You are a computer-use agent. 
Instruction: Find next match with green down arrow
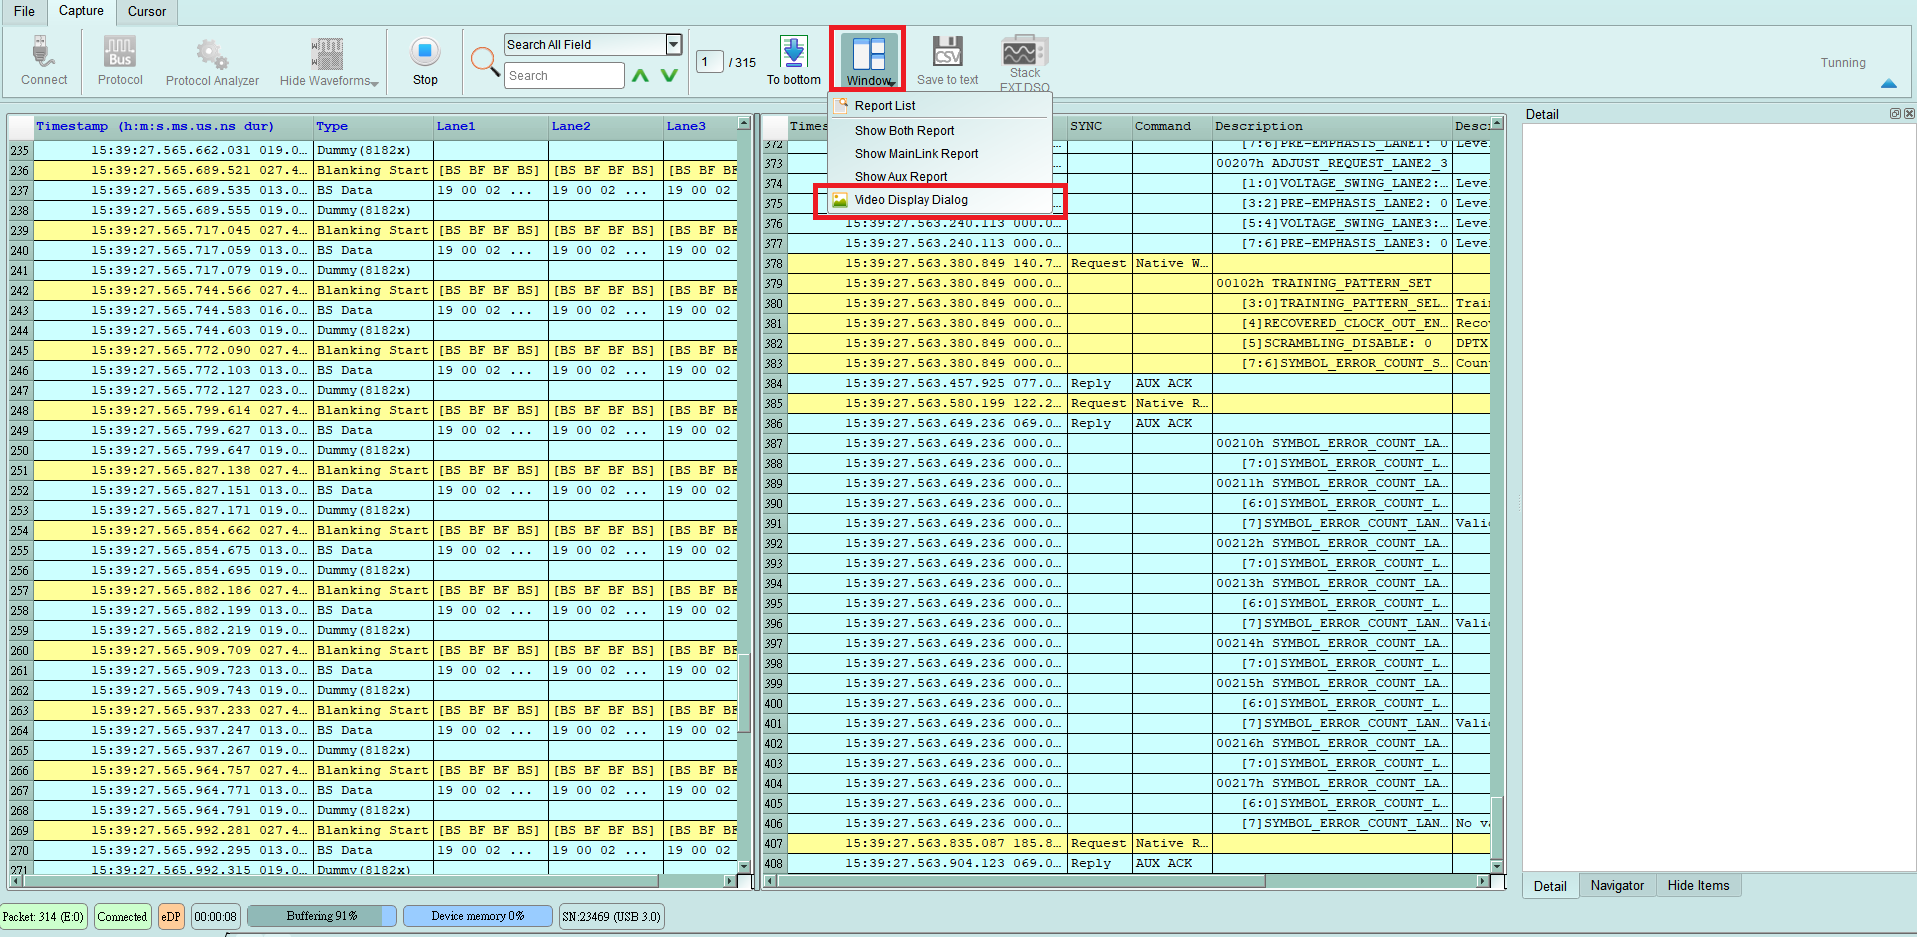click(x=669, y=75)
